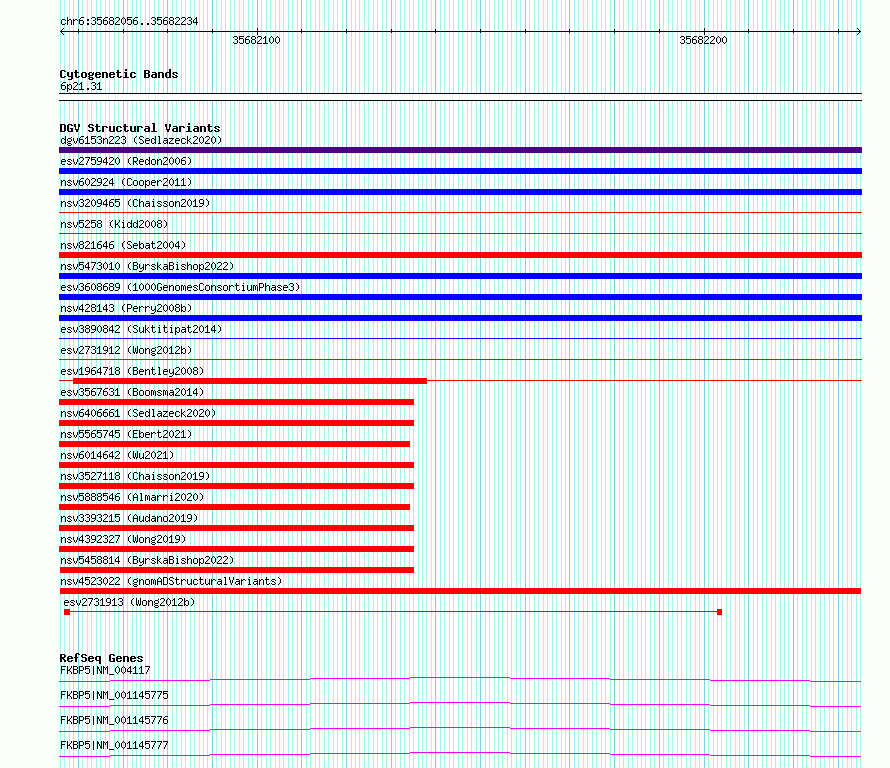Click the red bar under nsv5458814

click(237, 570)
